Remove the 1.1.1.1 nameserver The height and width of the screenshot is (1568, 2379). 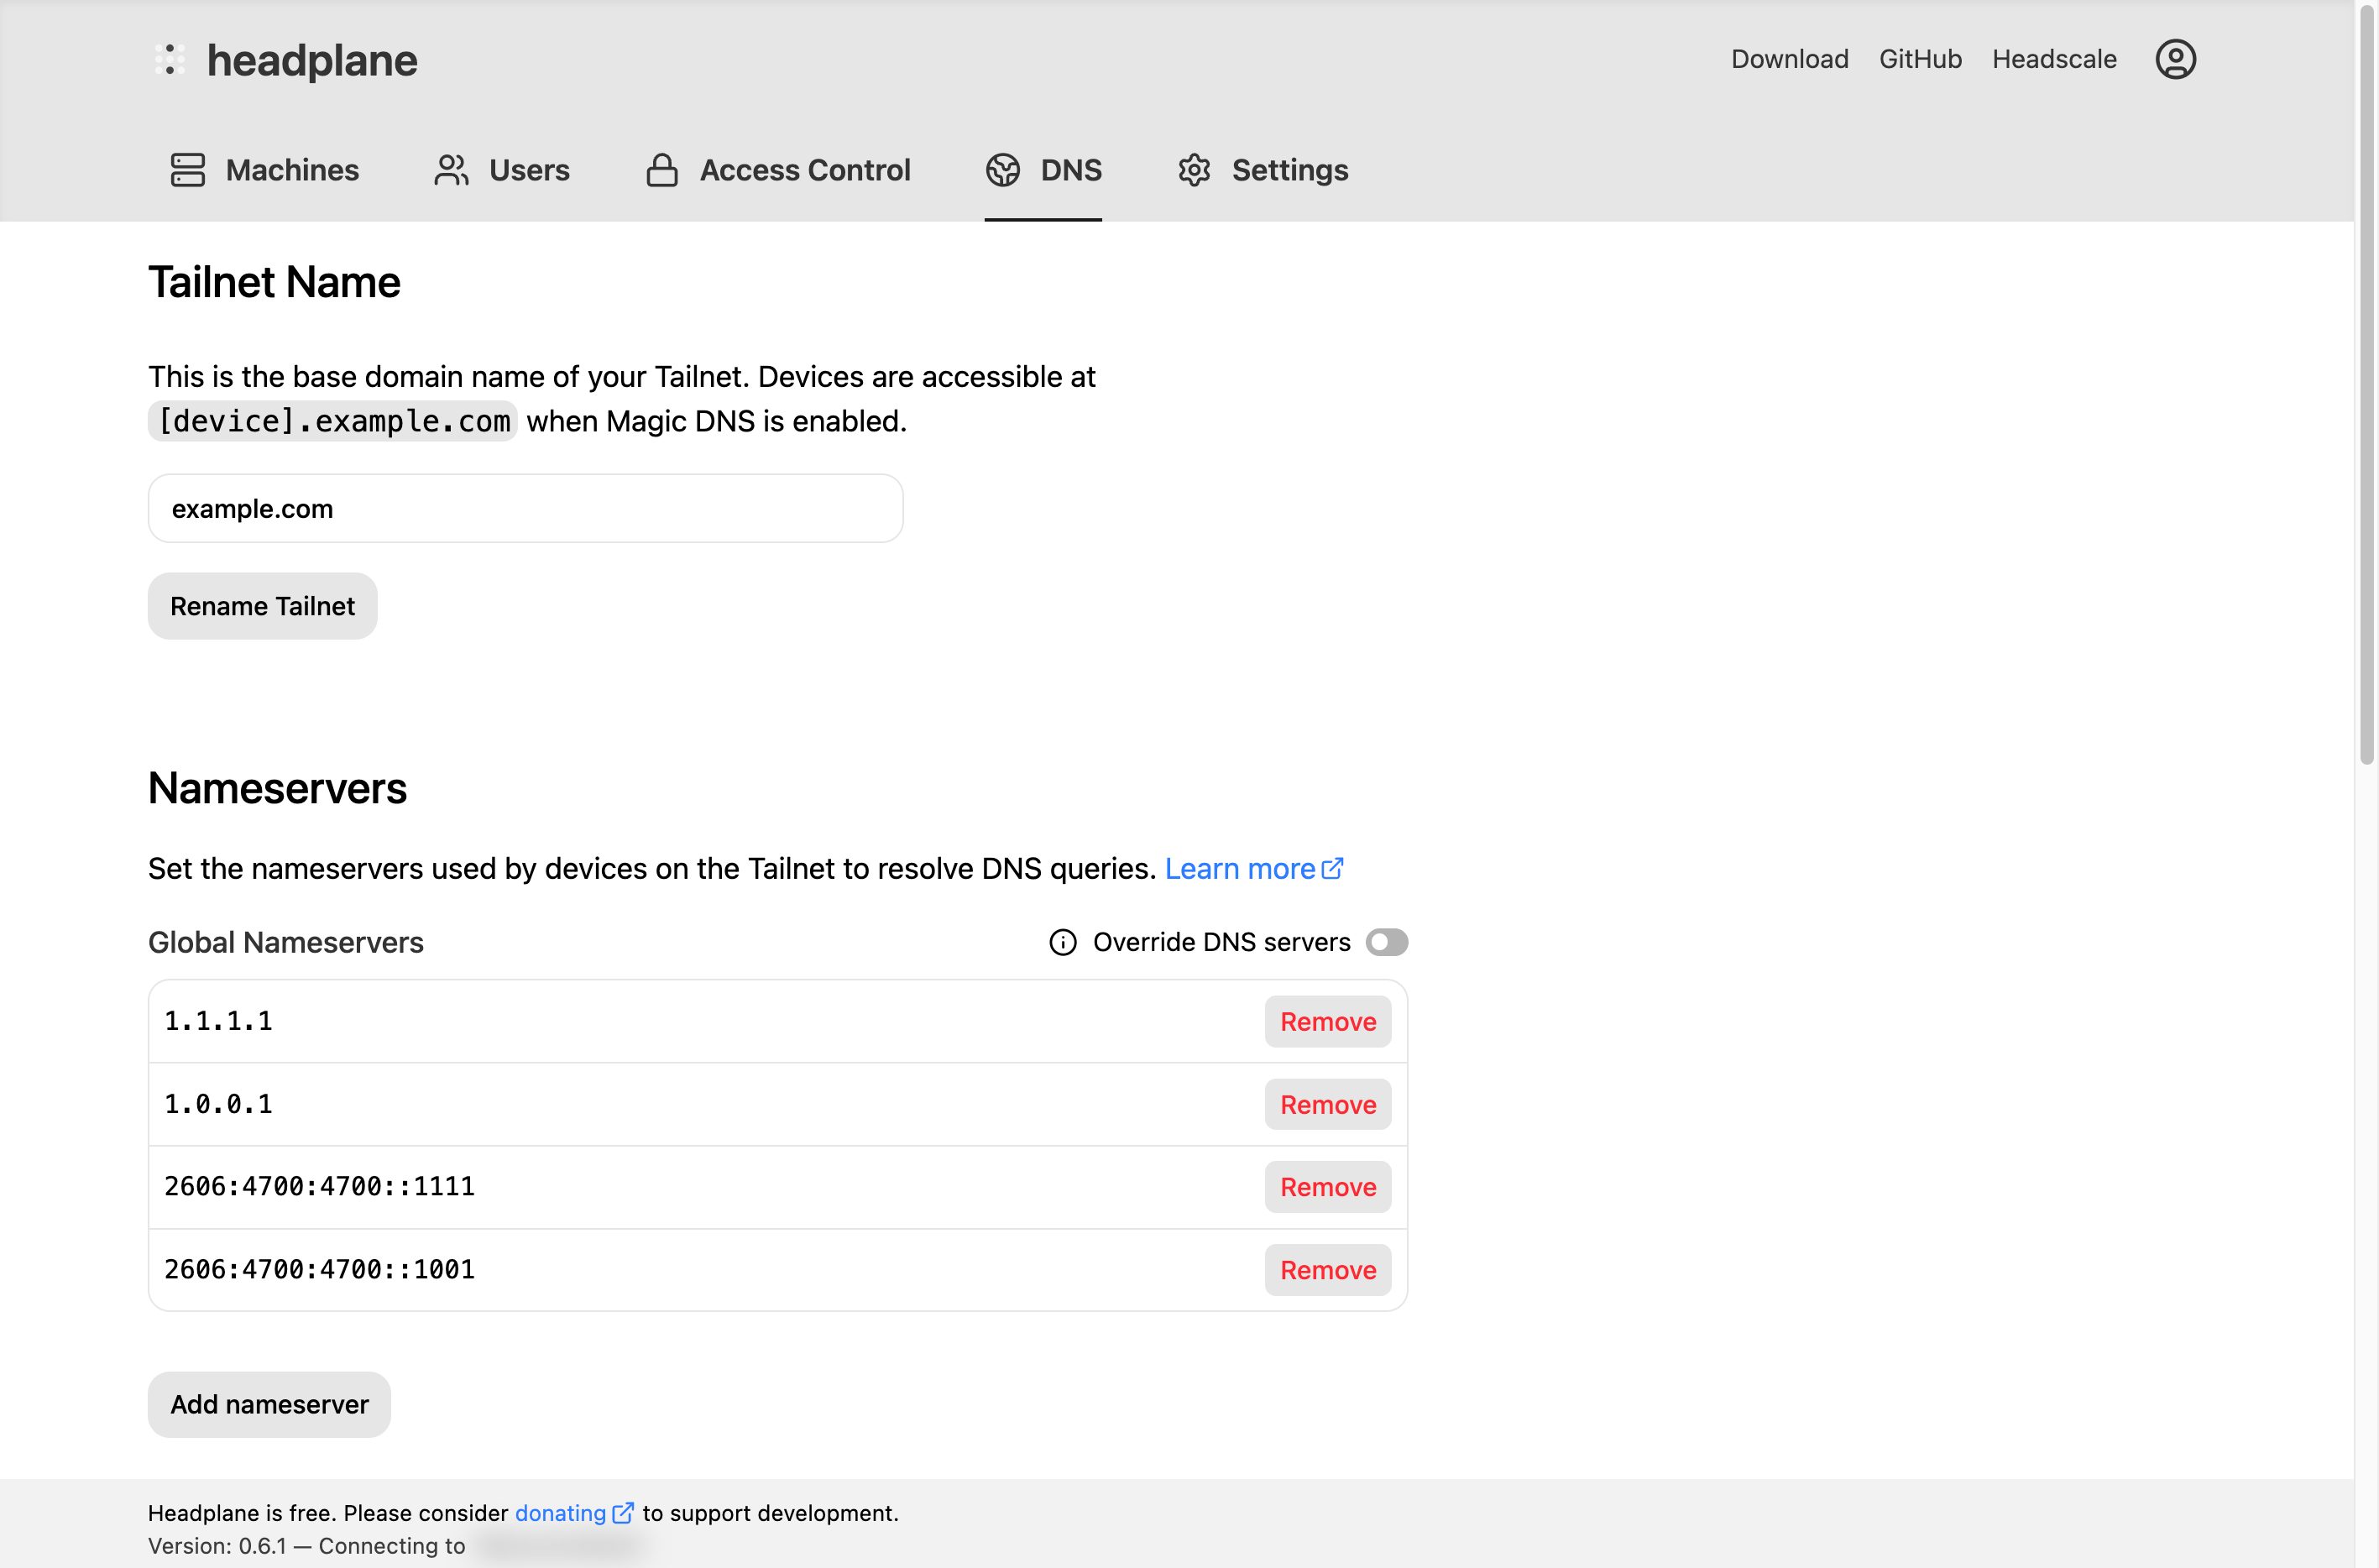point(1327,1021)
